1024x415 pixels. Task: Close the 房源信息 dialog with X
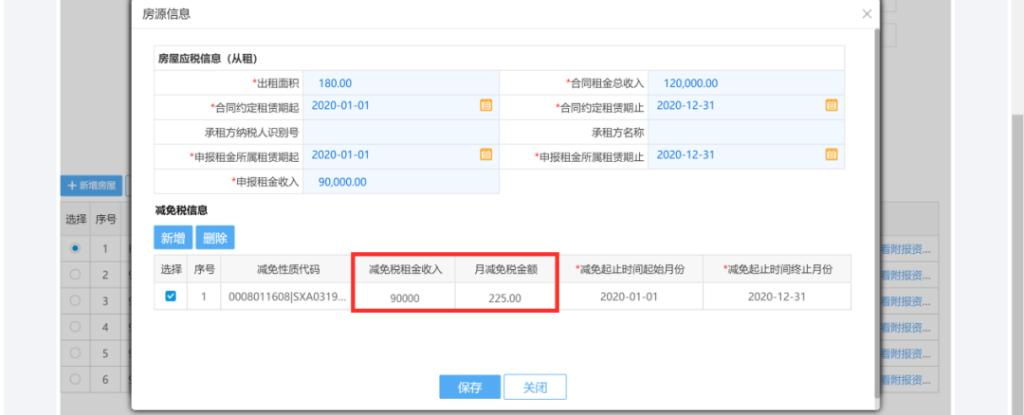pos(865,14)
